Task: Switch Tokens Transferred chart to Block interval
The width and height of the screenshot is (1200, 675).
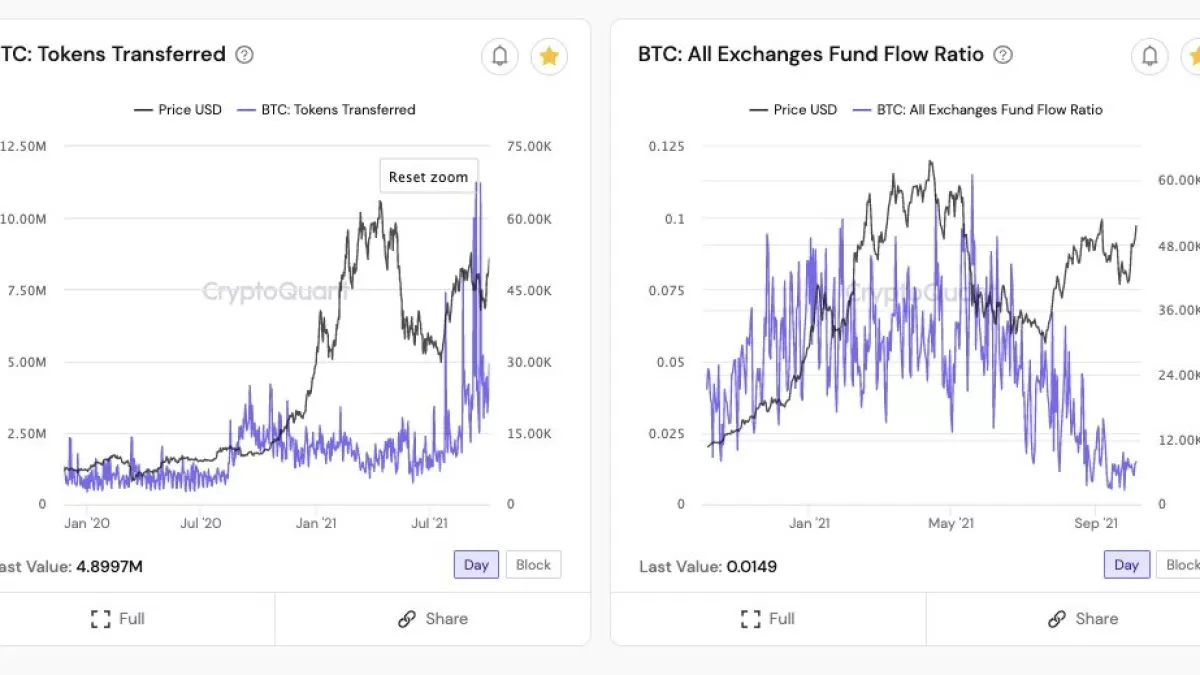Action: pos(533,565)
